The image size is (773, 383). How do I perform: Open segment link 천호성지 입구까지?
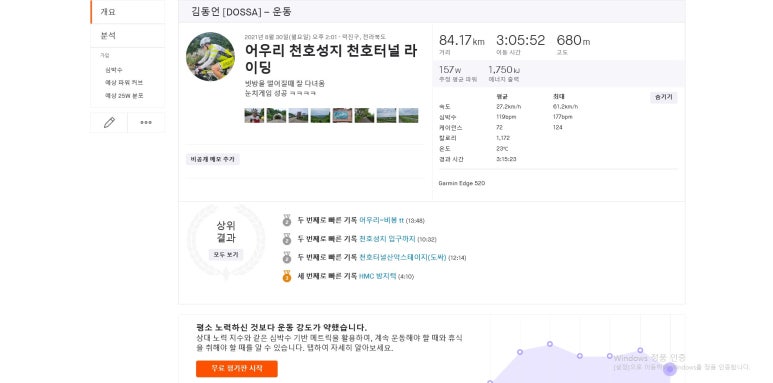(387, 239)
